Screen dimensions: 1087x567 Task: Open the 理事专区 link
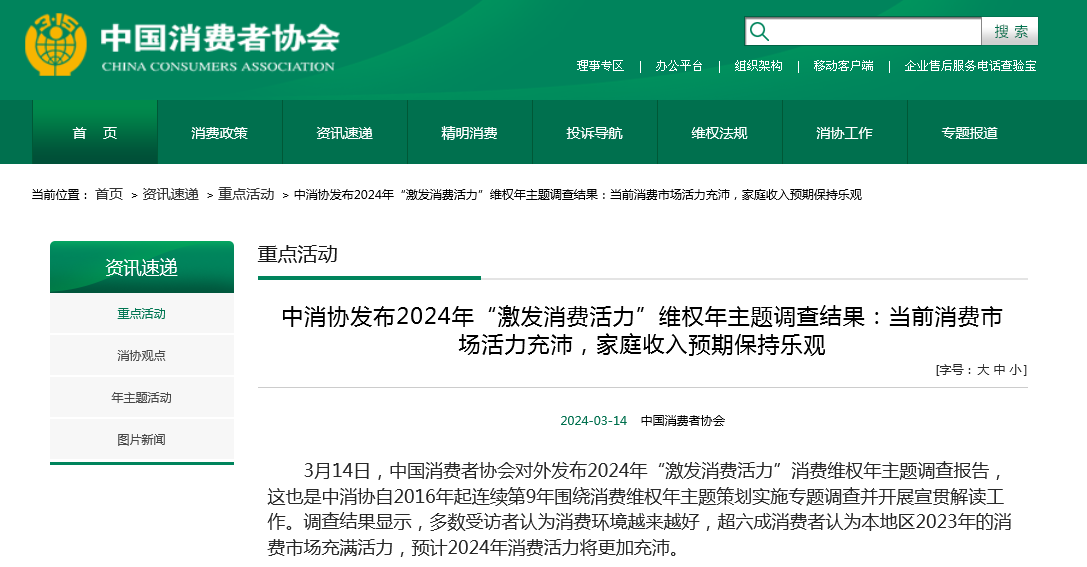click(600, 66)
